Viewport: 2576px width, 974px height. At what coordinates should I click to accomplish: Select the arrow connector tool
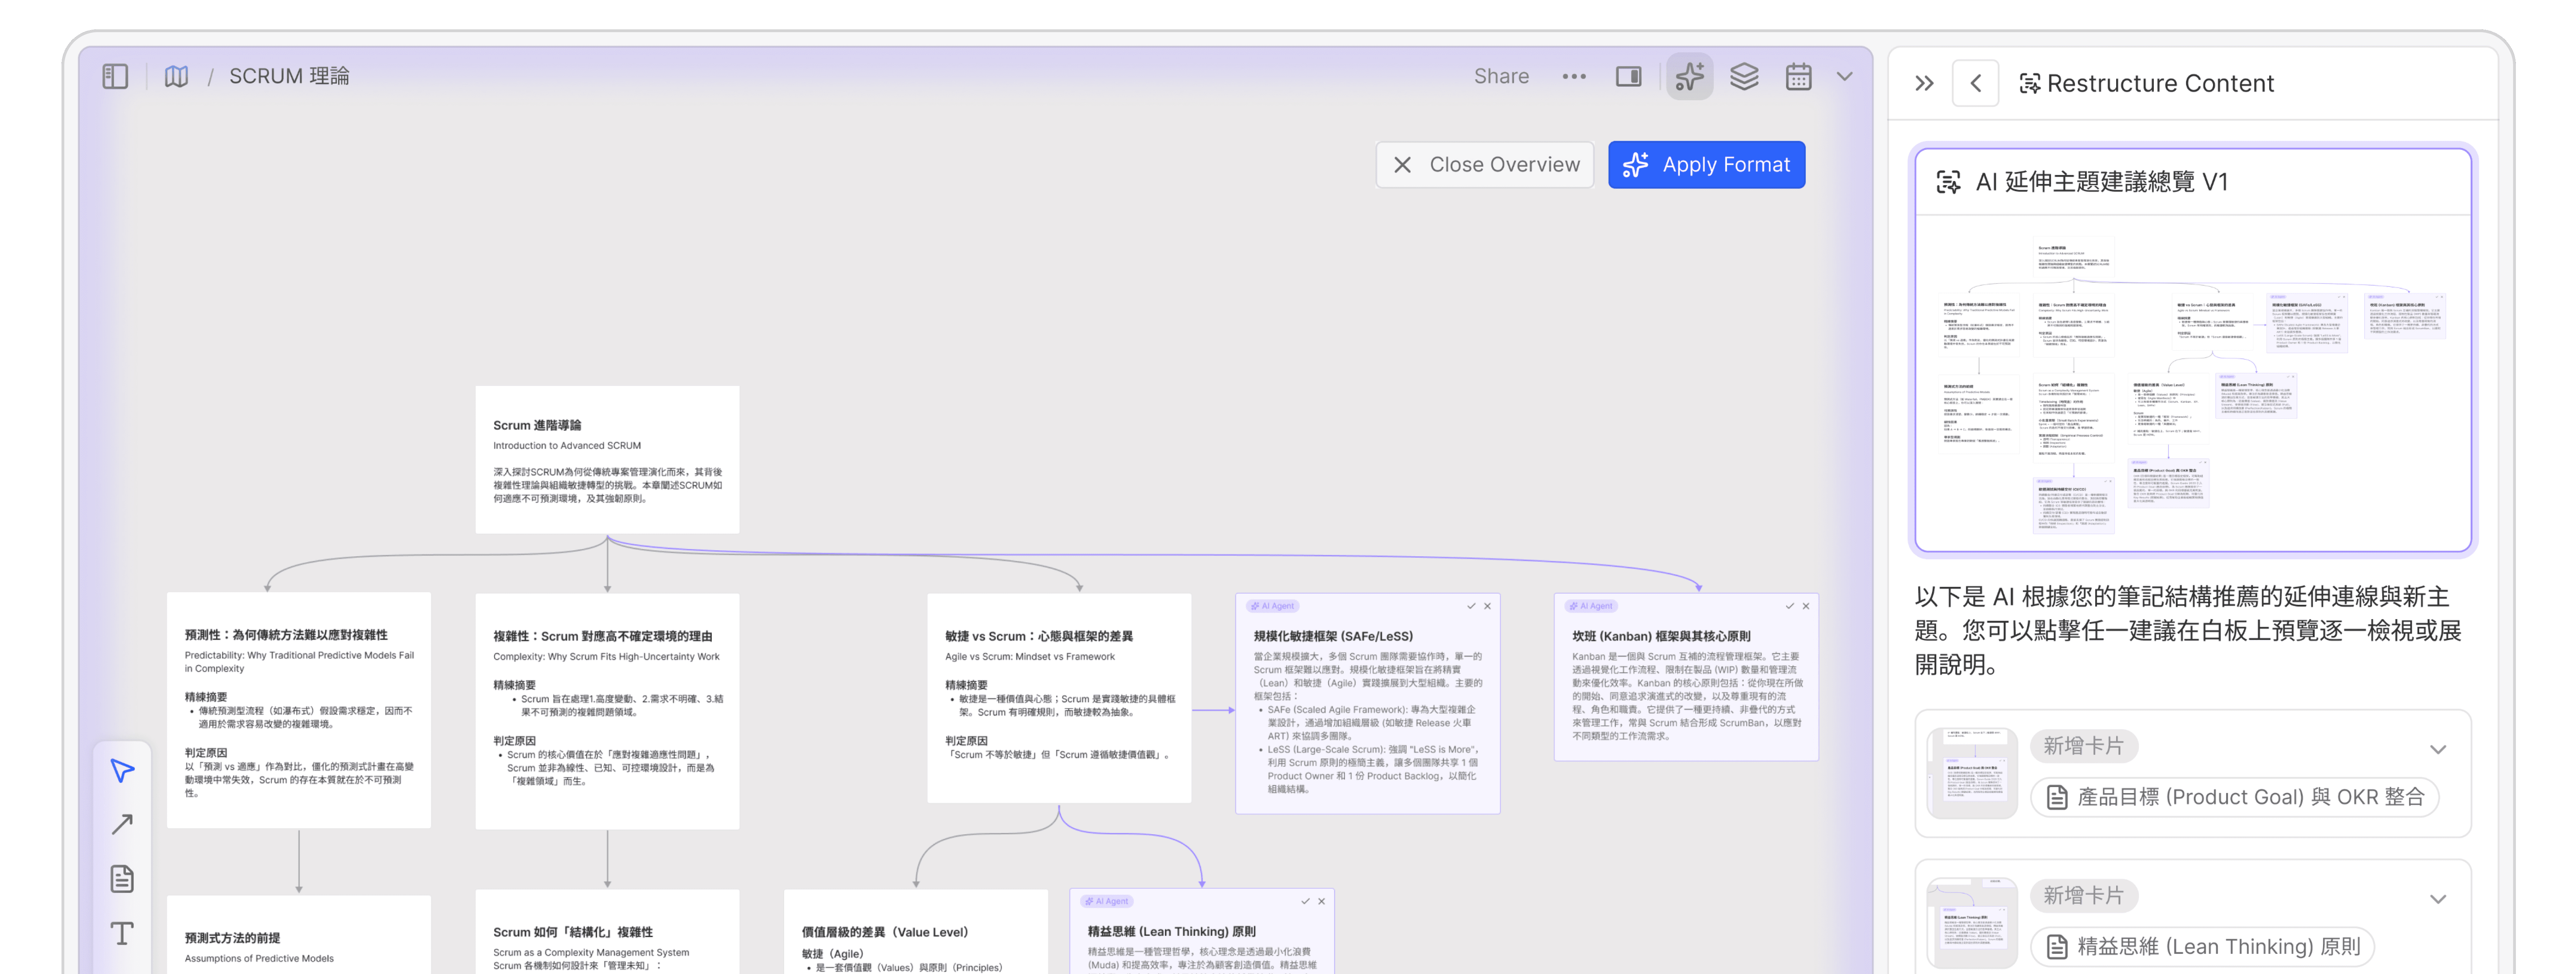tap(122, 824)
